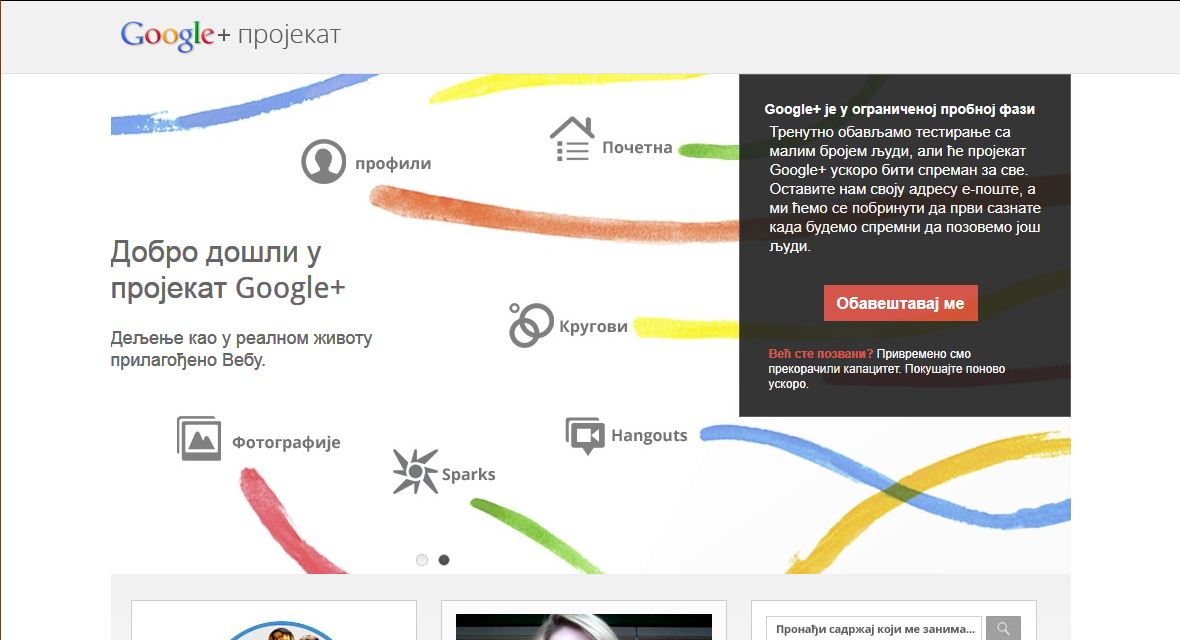The height and width of the screenshot is (640, 1180).
Task: Click the circular photo thumbnail in the bottom-left card
Action: pyautogui.click(x=280, y=631)
